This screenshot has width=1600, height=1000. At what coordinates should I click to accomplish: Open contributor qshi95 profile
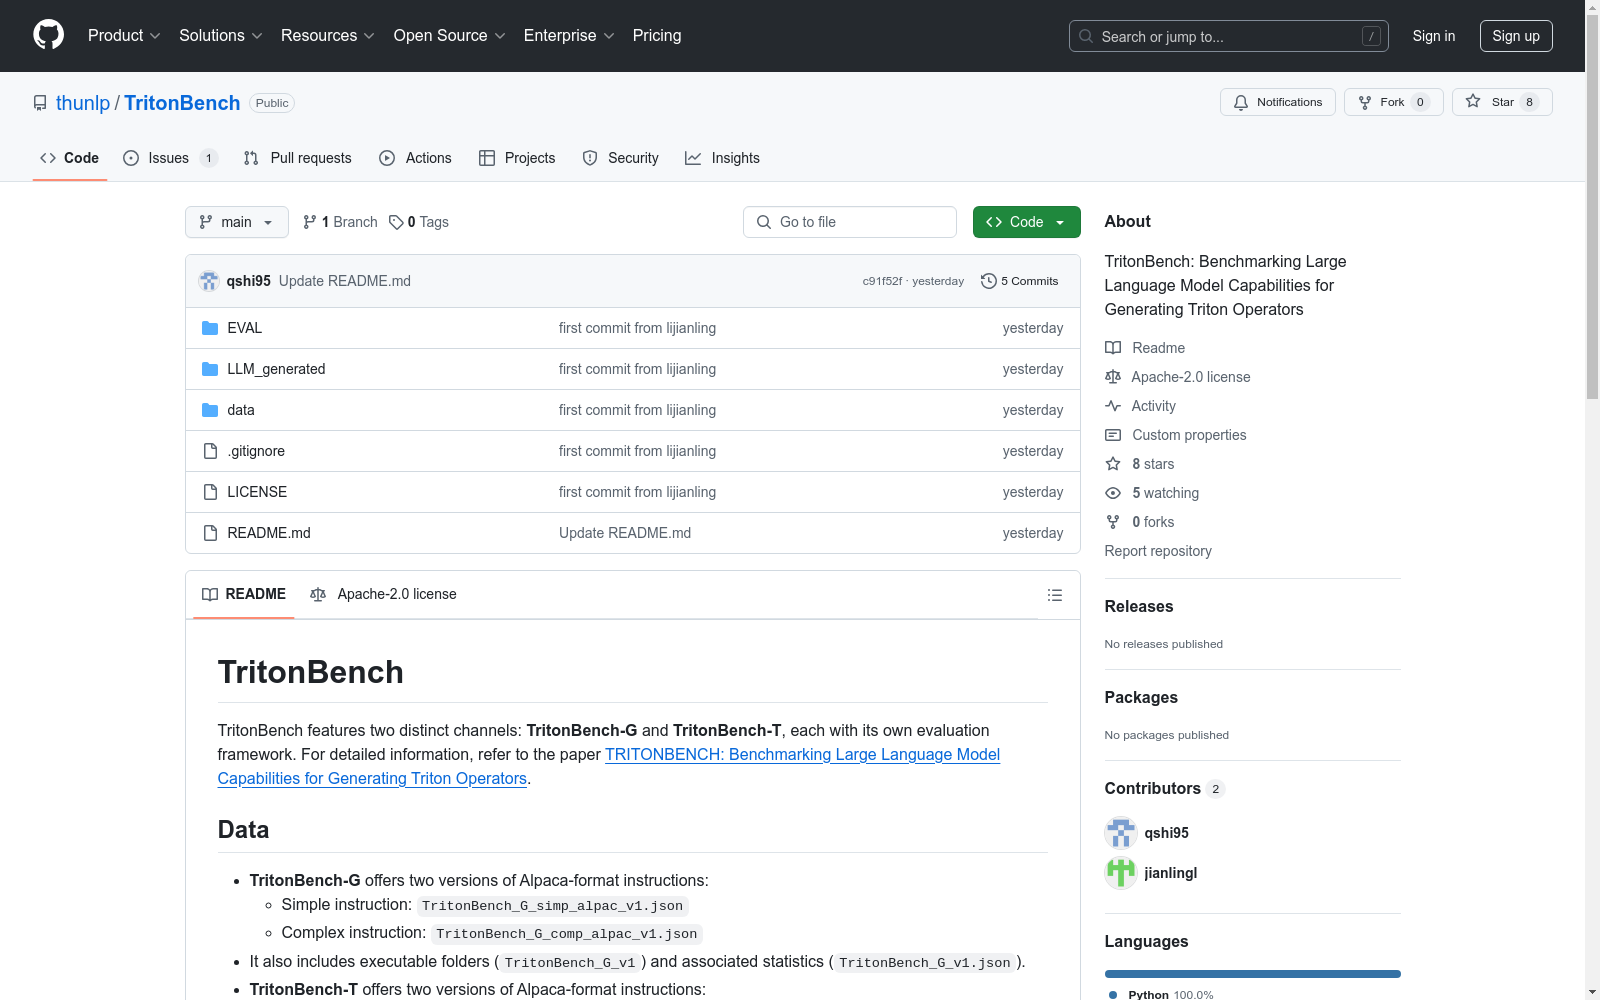(1166, 833)
